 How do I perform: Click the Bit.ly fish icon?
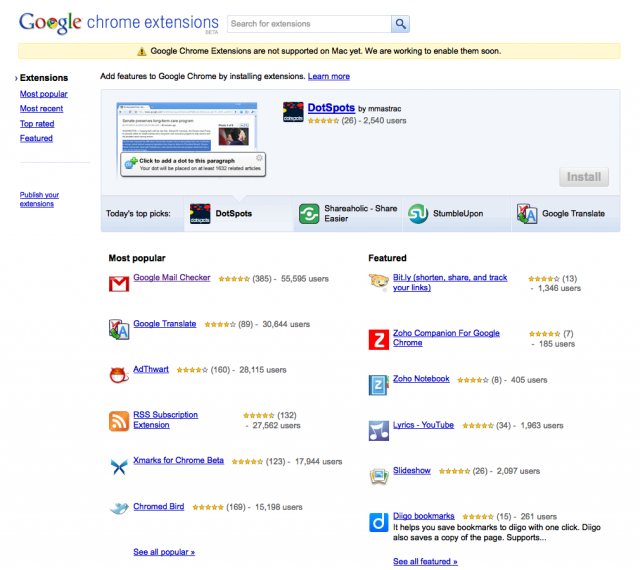click(379, 282)
